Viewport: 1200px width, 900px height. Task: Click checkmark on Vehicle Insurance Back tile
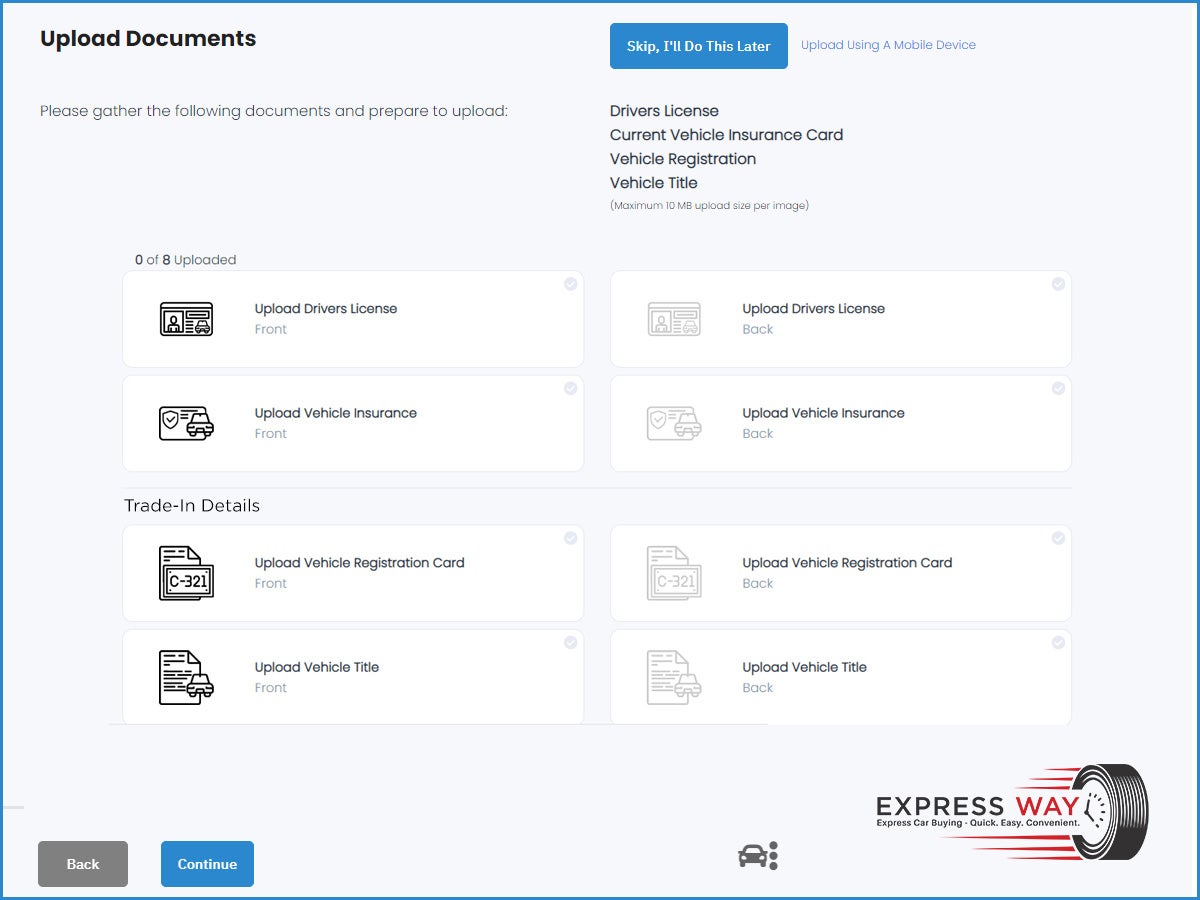1058,388
